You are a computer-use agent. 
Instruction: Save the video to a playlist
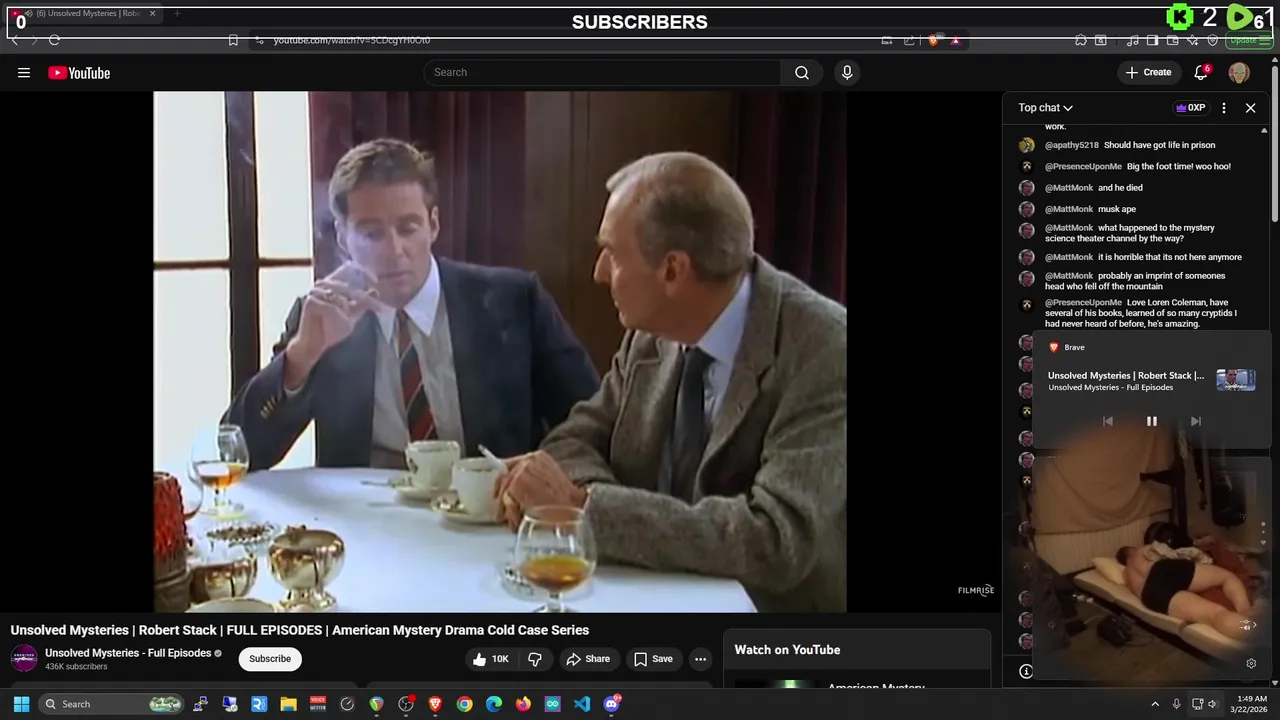point(653,659)
